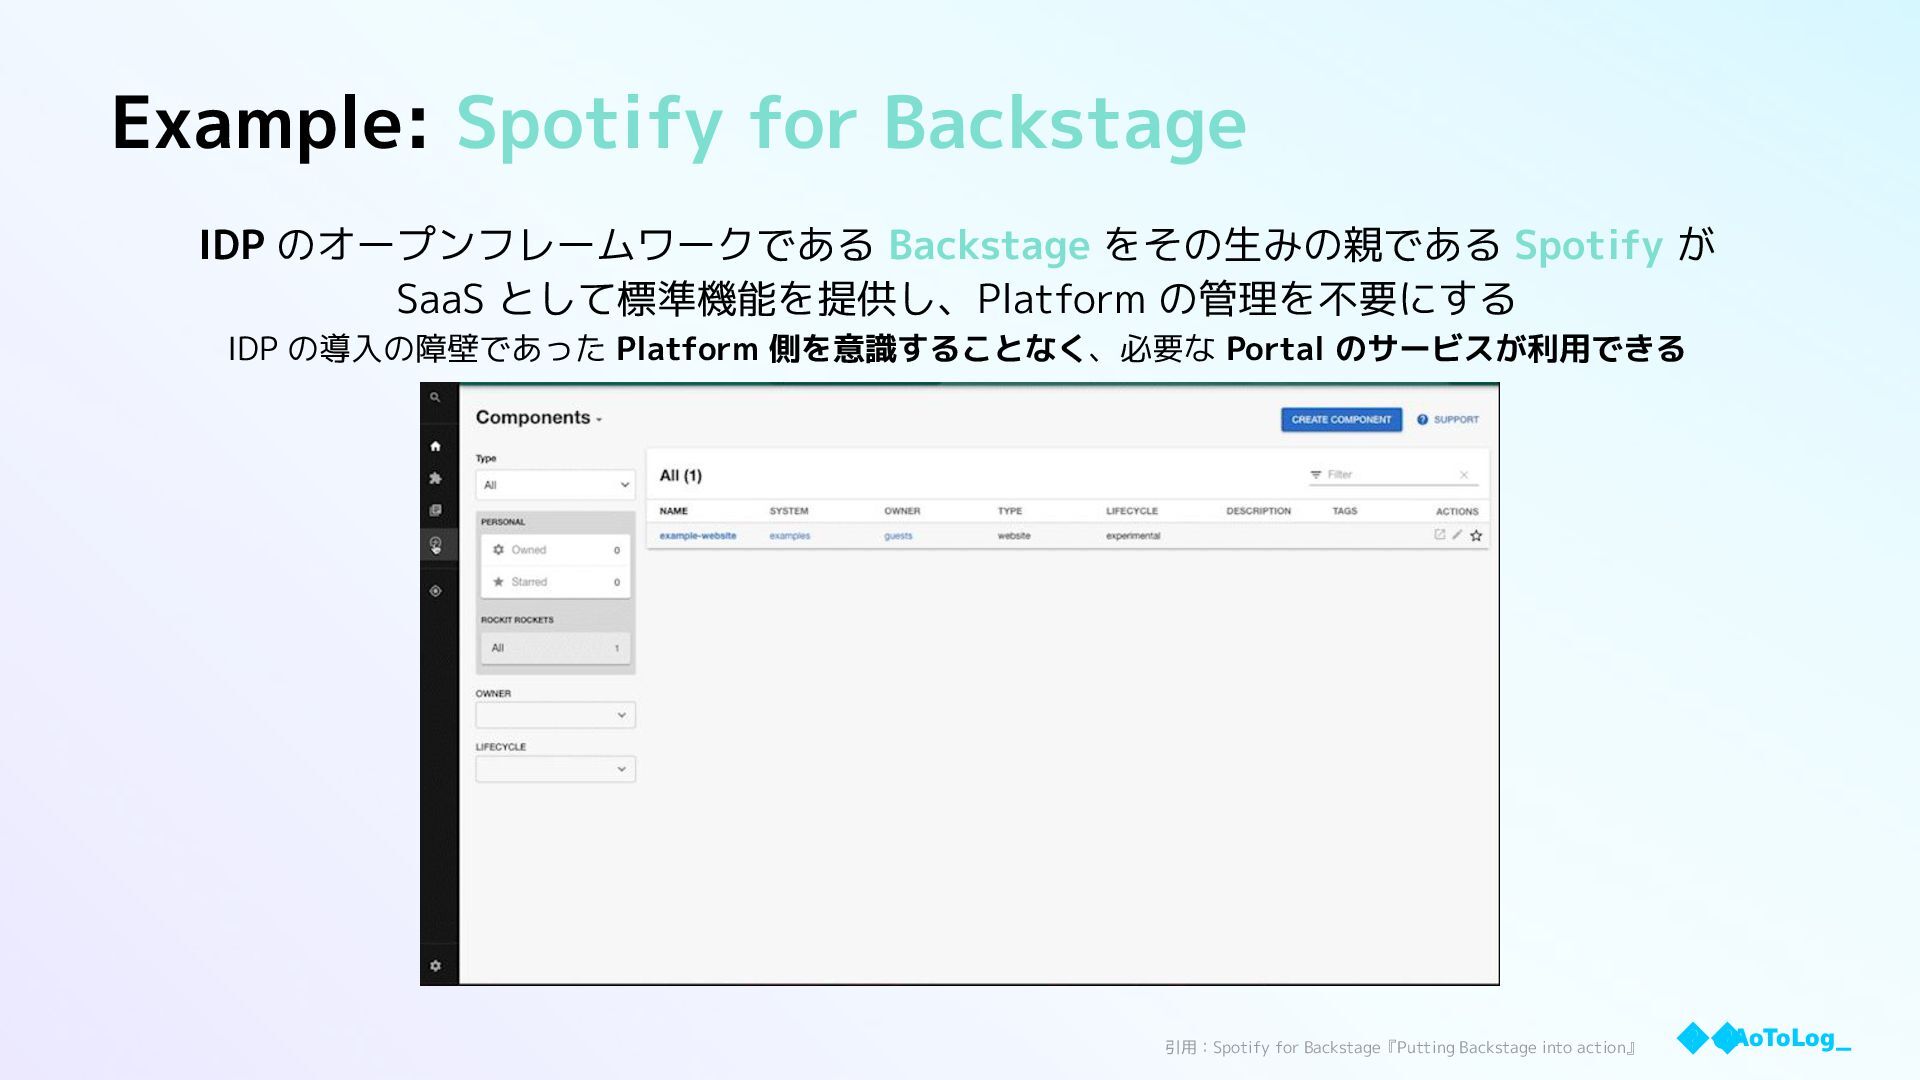Select the highlighted sidebar icon under the cursor

[x=435, y=544]
